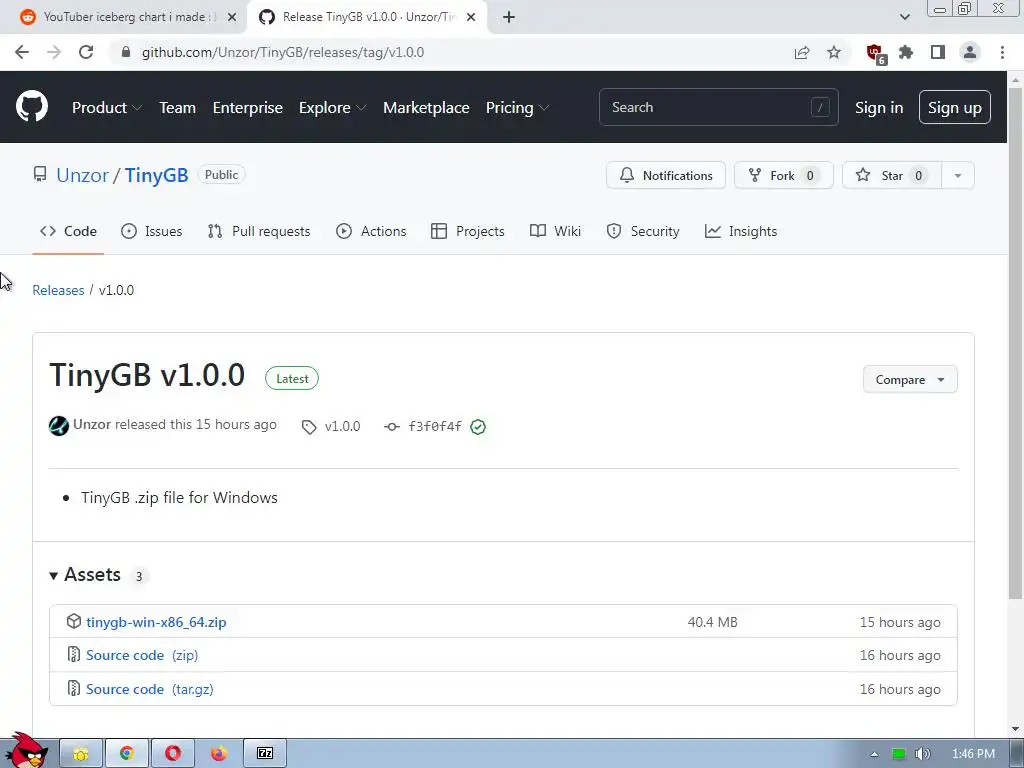Open the uBlock Origin extension icon

pos(875,53)
